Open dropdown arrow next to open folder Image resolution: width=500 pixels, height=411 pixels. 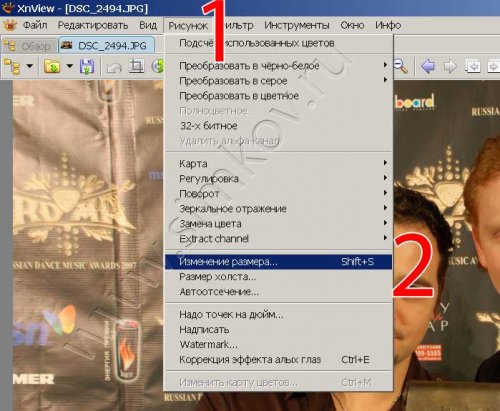[x=69, y=66]
